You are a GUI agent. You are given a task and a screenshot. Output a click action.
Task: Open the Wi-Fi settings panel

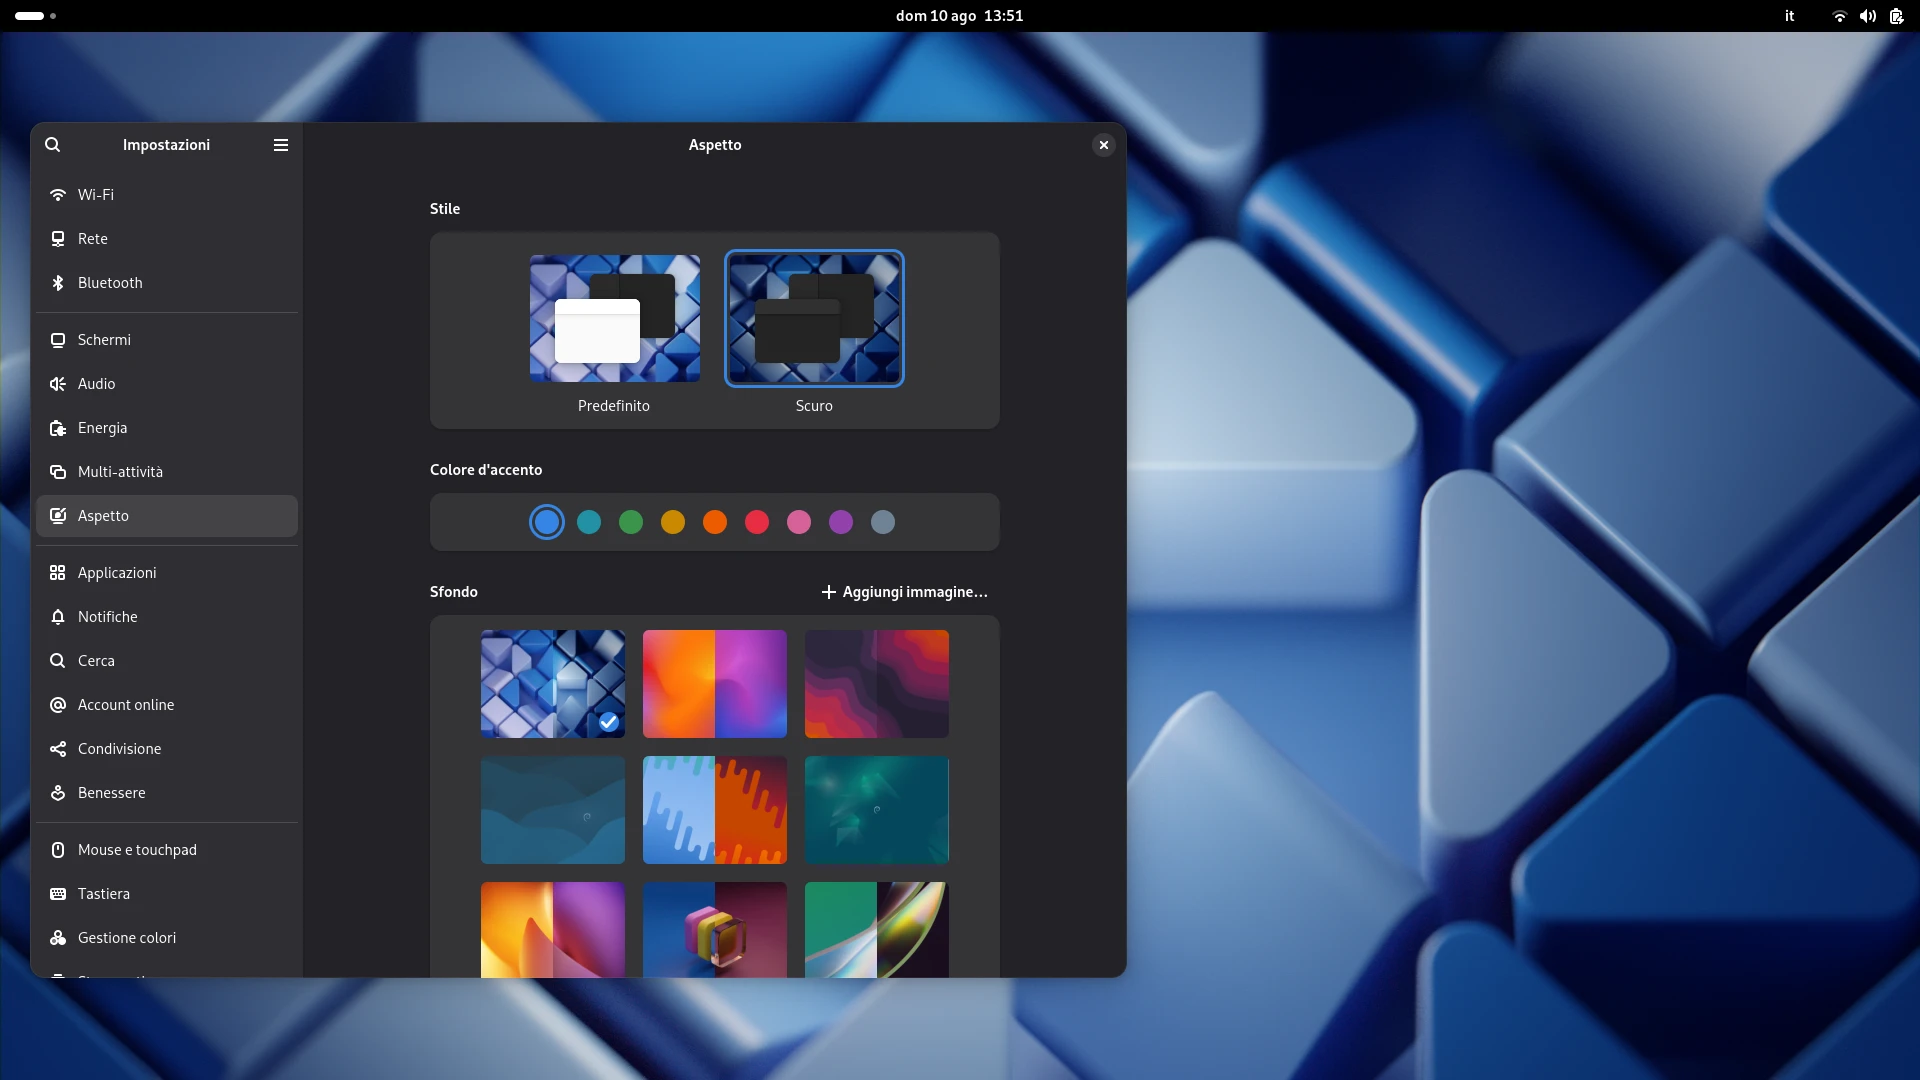[167, 195]
